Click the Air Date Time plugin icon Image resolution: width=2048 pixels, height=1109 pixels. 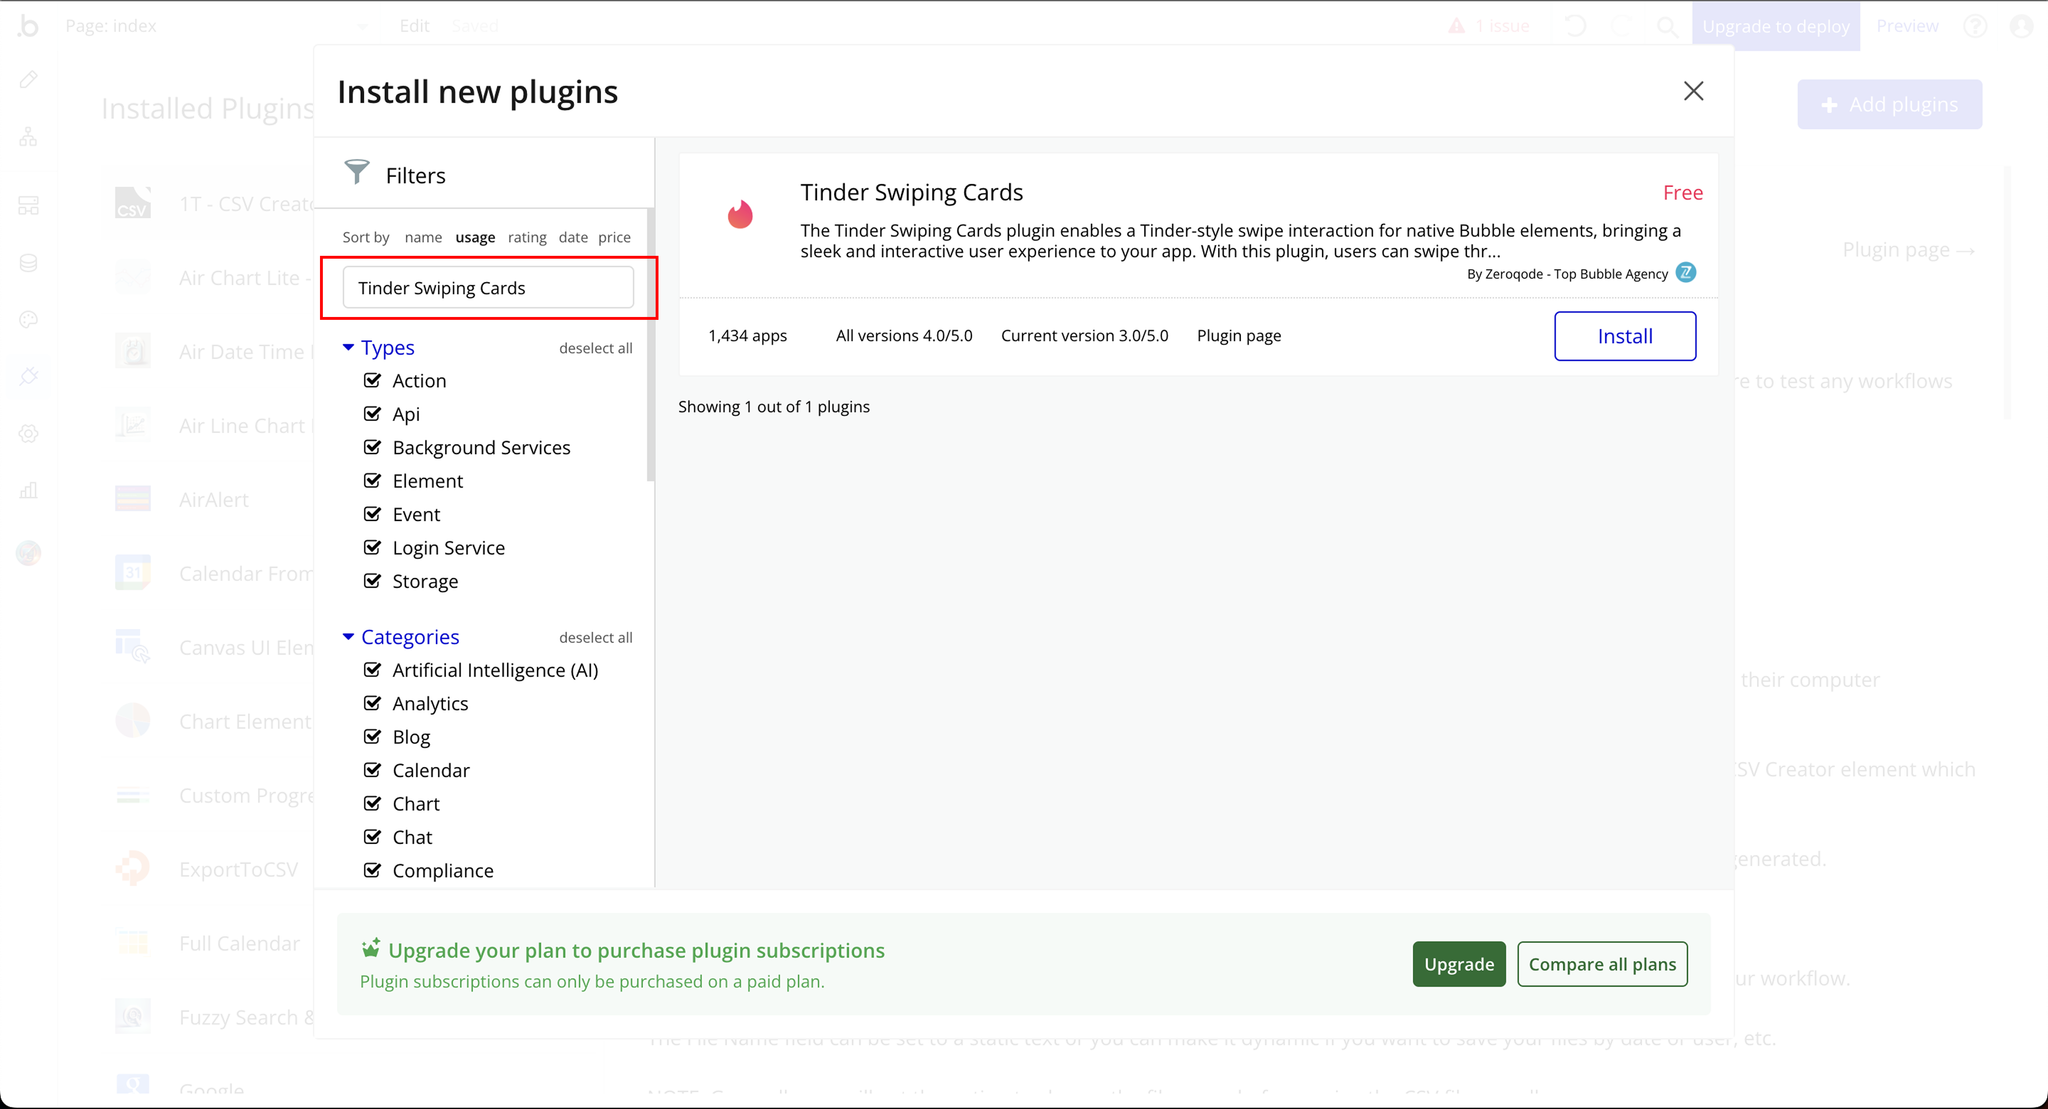(x=132, y=351)
